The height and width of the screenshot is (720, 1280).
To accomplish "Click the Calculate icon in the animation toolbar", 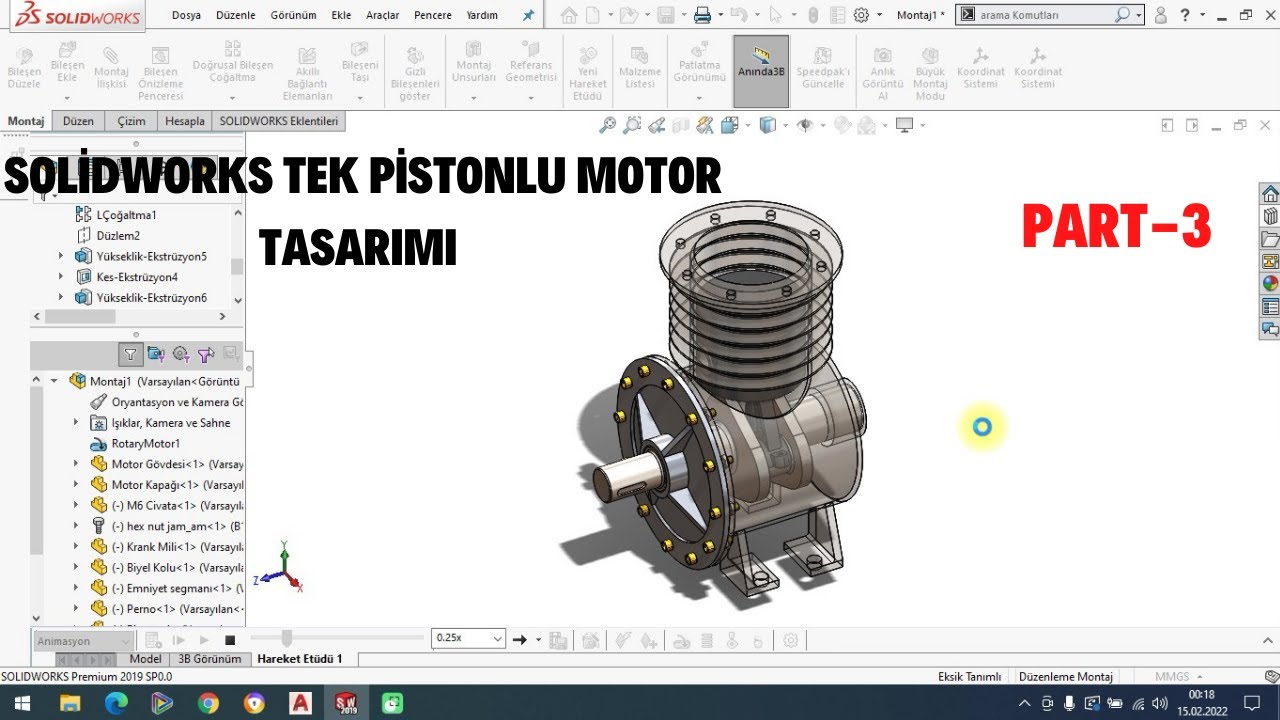I will [153, 640].
